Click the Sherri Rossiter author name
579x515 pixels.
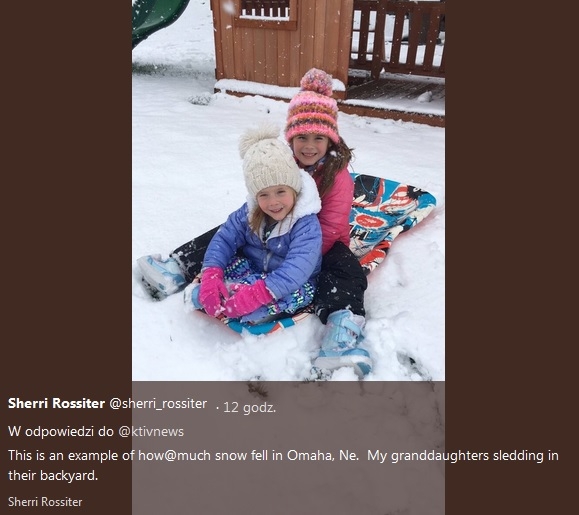[x=56, y=404]
